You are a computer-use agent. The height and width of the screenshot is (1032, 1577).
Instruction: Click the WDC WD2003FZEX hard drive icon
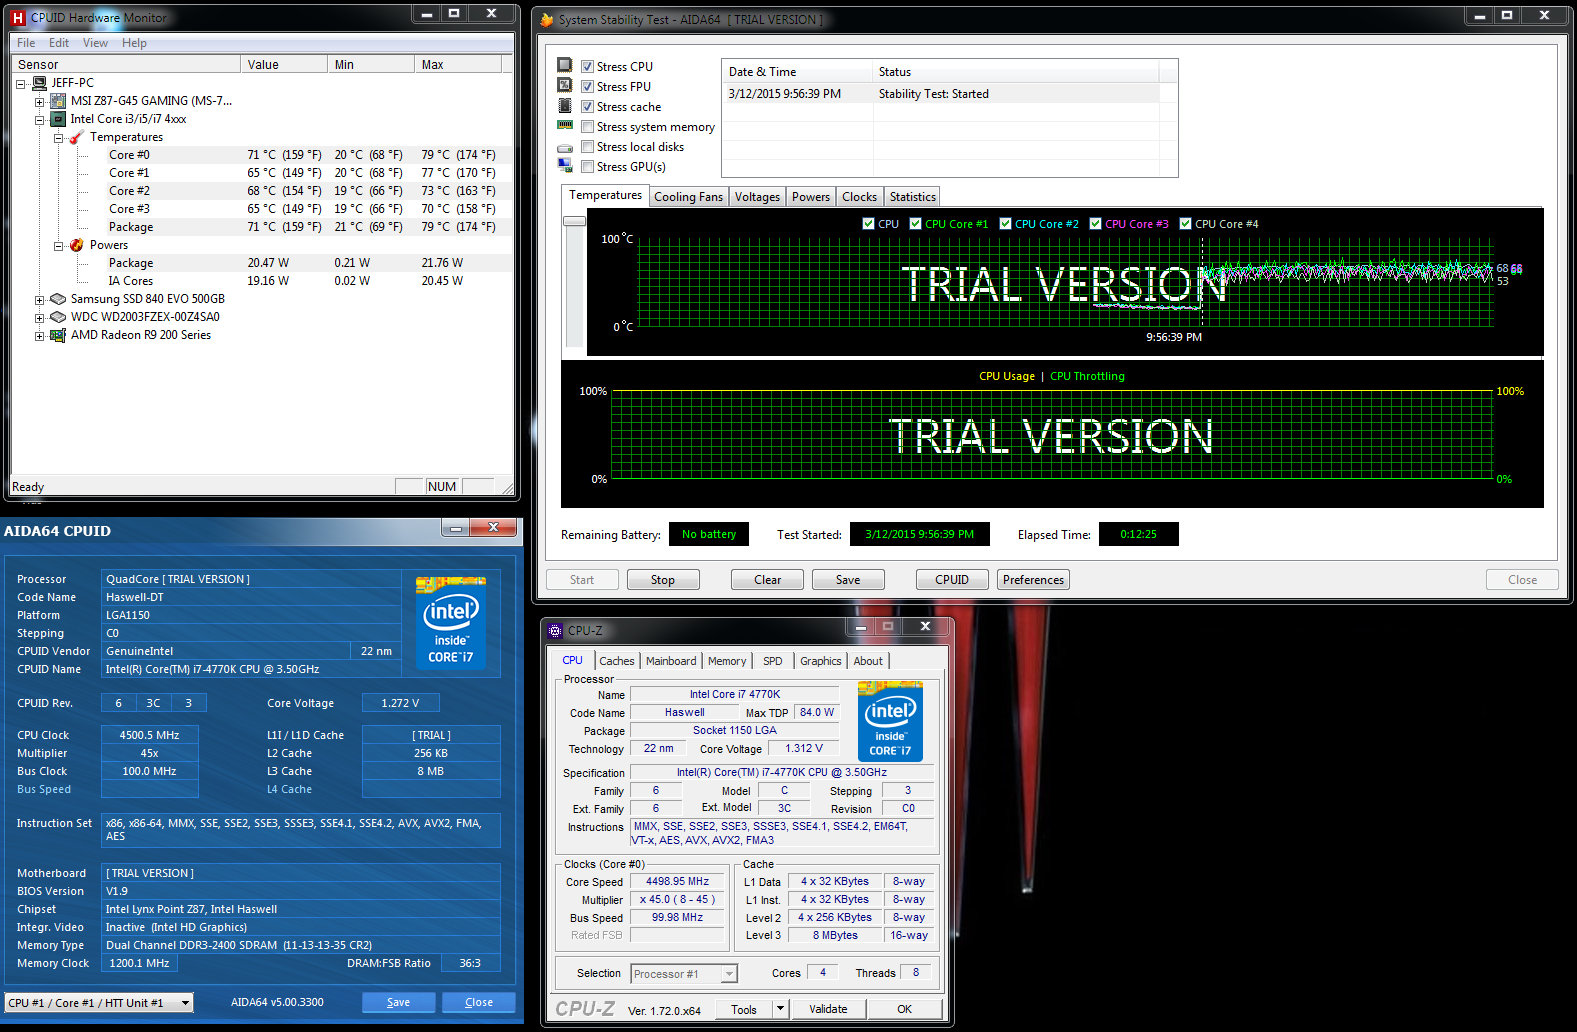pyautogui.click(x=58, y=317)
